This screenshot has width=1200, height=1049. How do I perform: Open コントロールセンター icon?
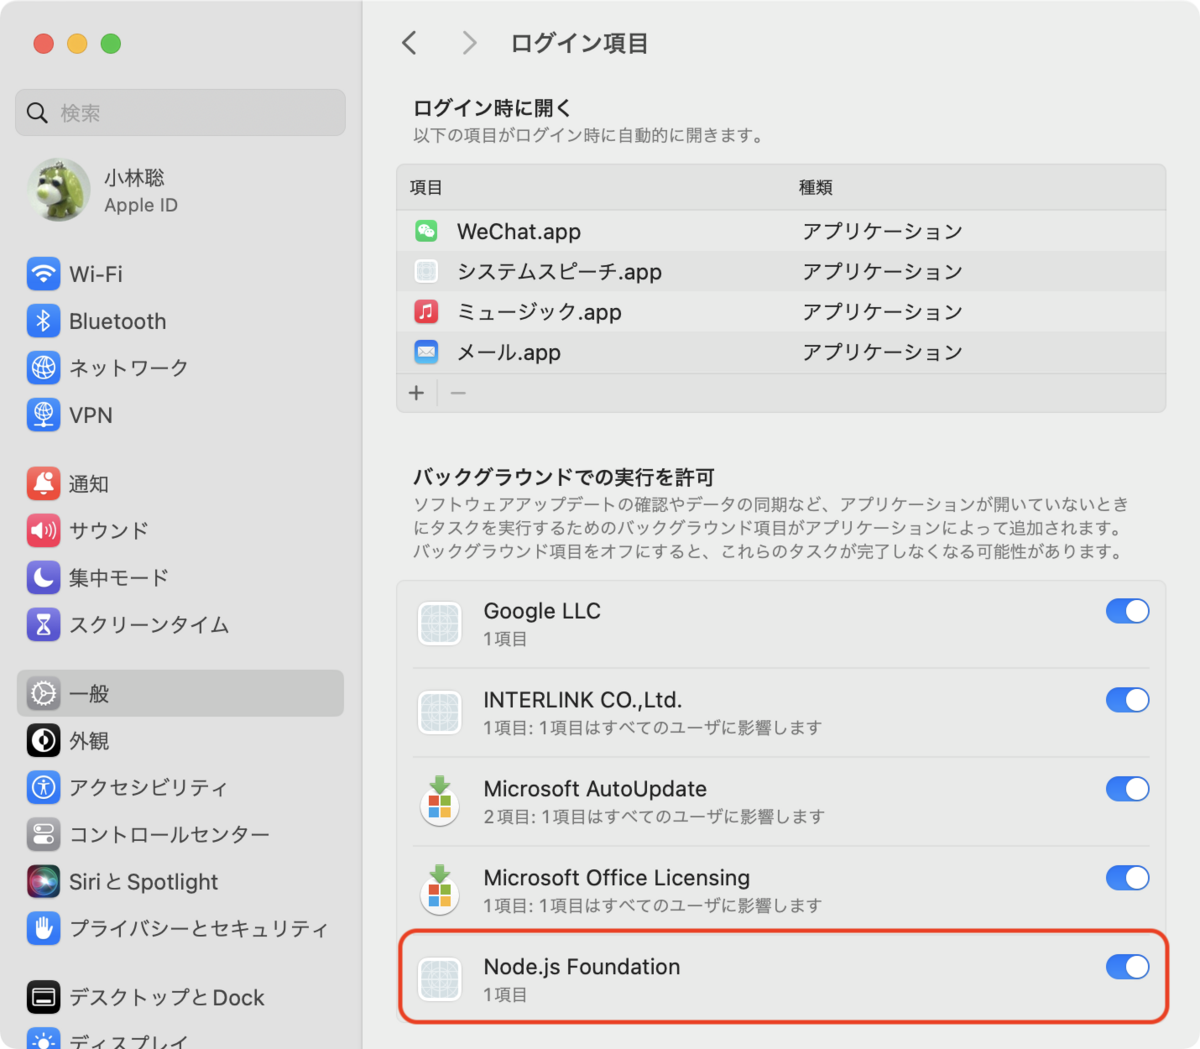tap(43, 835)
